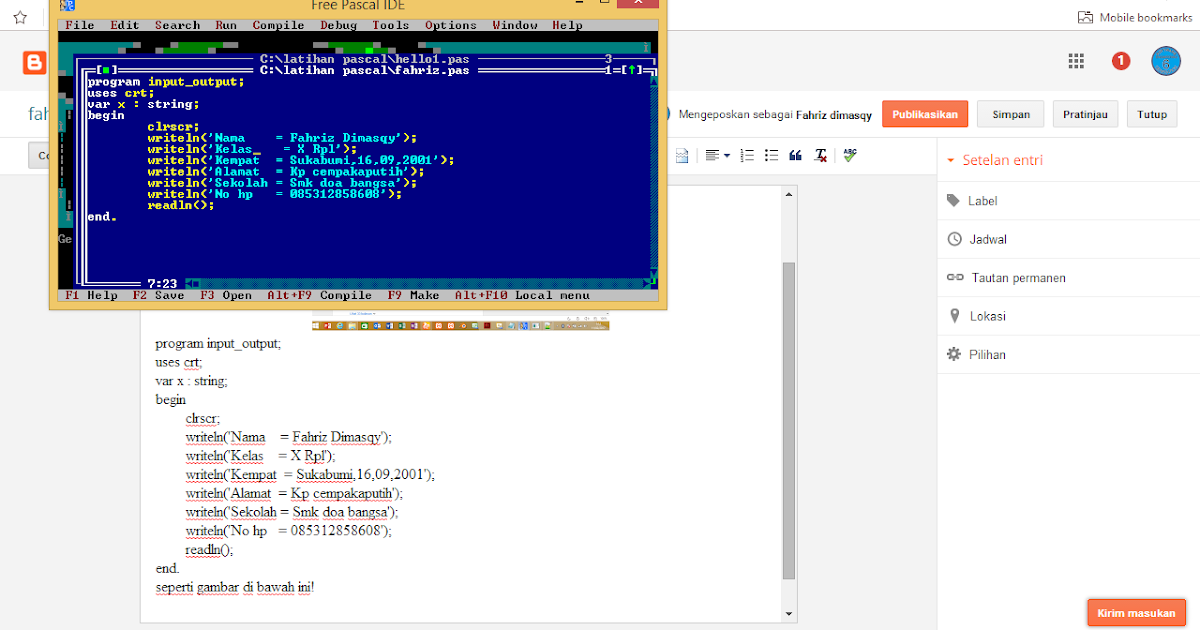Click 'readln();' line in blog editor
The width and height of the screenshot is (1200, 630).
coord(208,549)
